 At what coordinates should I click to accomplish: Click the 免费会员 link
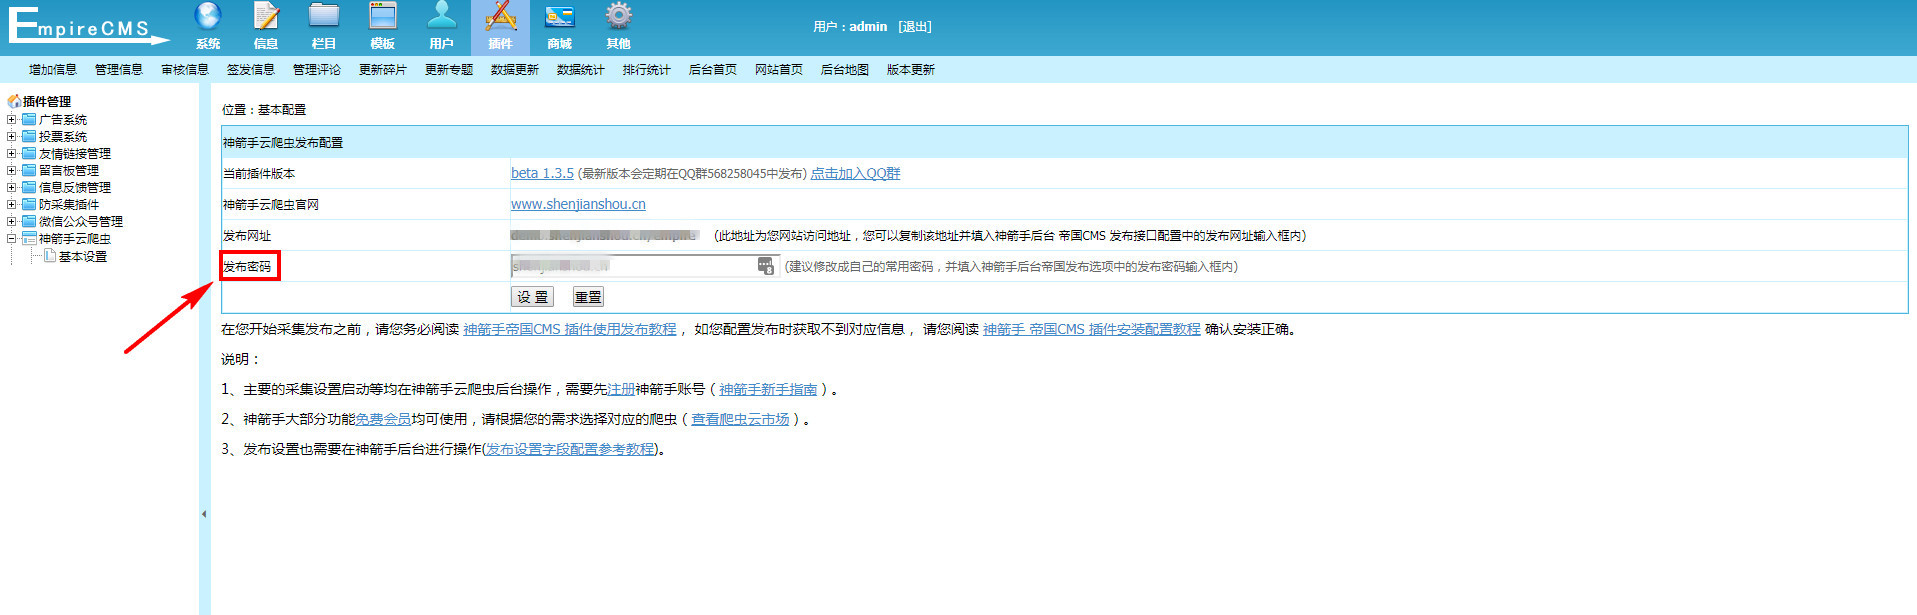coord(384,419)
